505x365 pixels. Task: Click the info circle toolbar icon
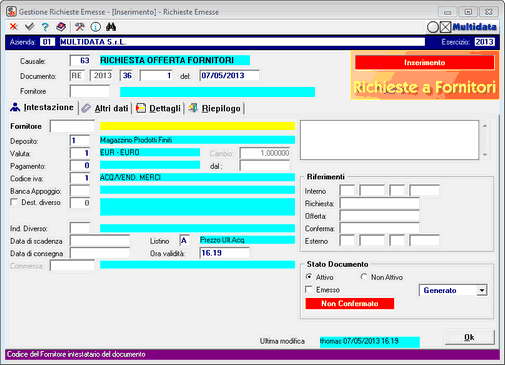96,27
